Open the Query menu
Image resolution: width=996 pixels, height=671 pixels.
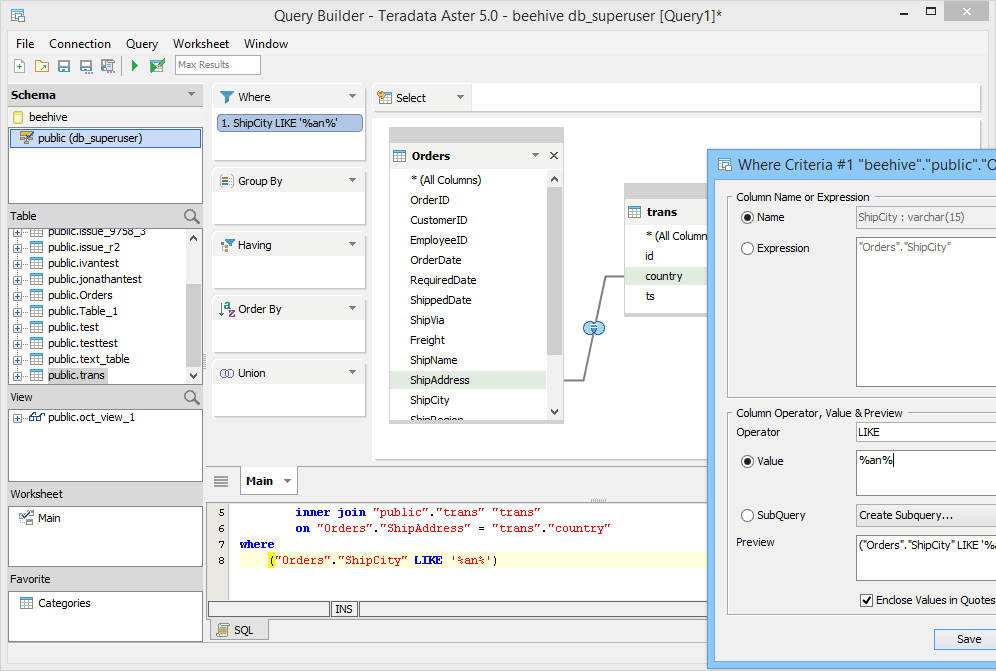pos(142,44)
